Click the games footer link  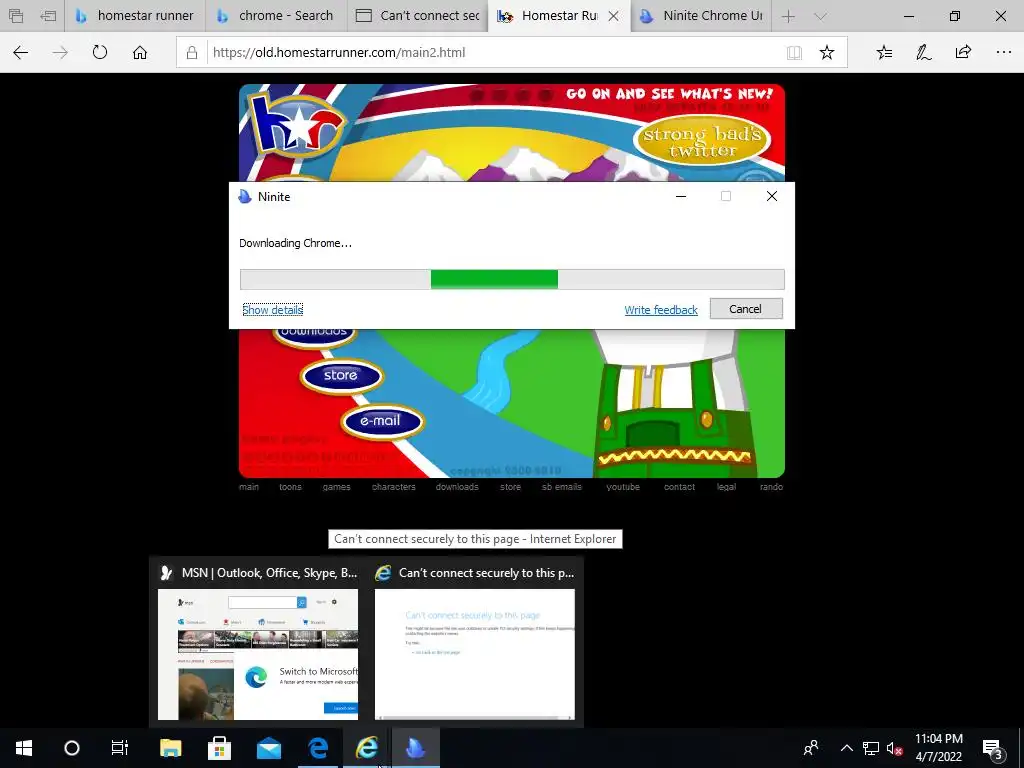pyautogui.click(x=336, y=487)
